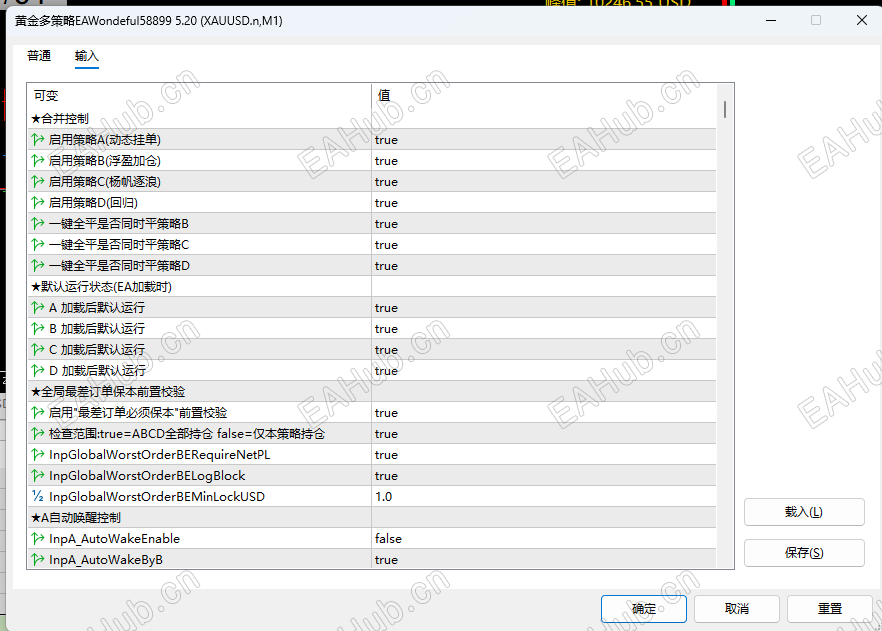882x631 pixels.
Task: Select the 输入 tab
Action: 87,56
